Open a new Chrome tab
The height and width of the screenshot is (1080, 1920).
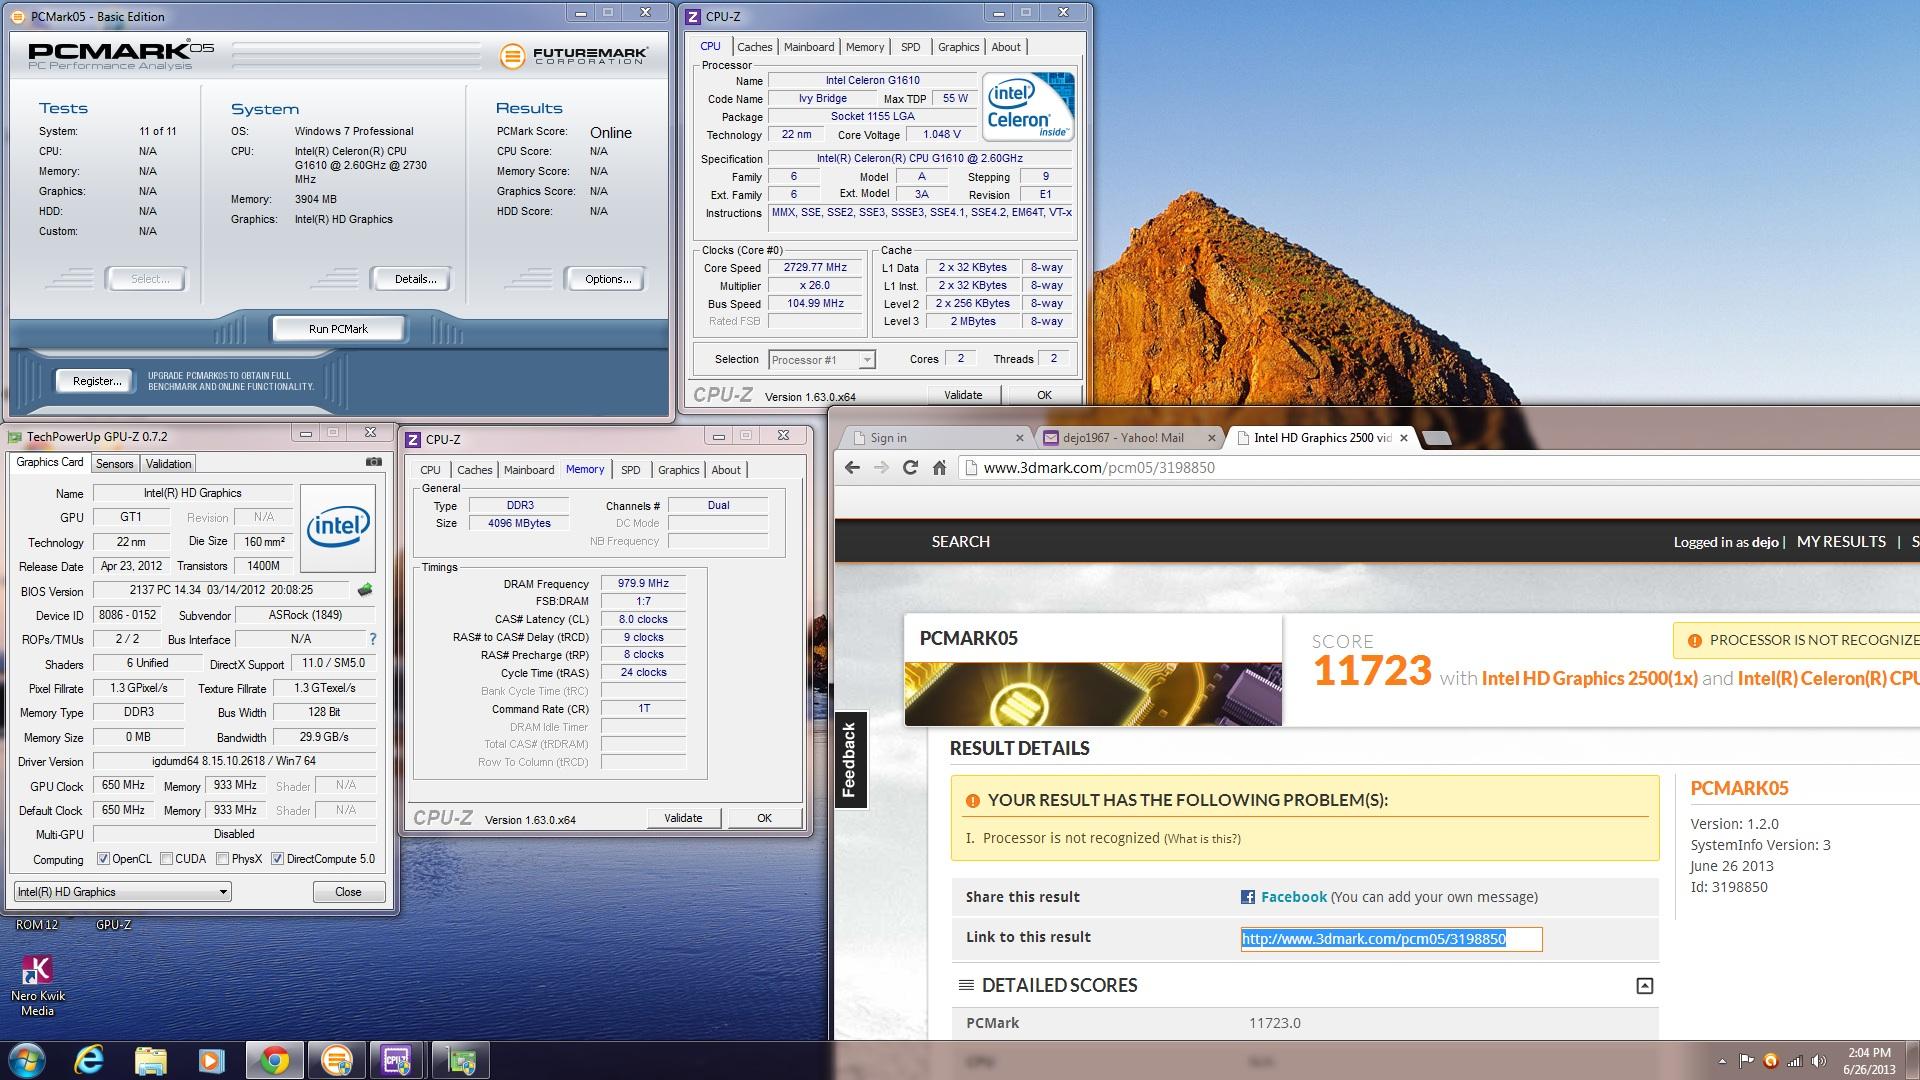[x=1436, y=438]
